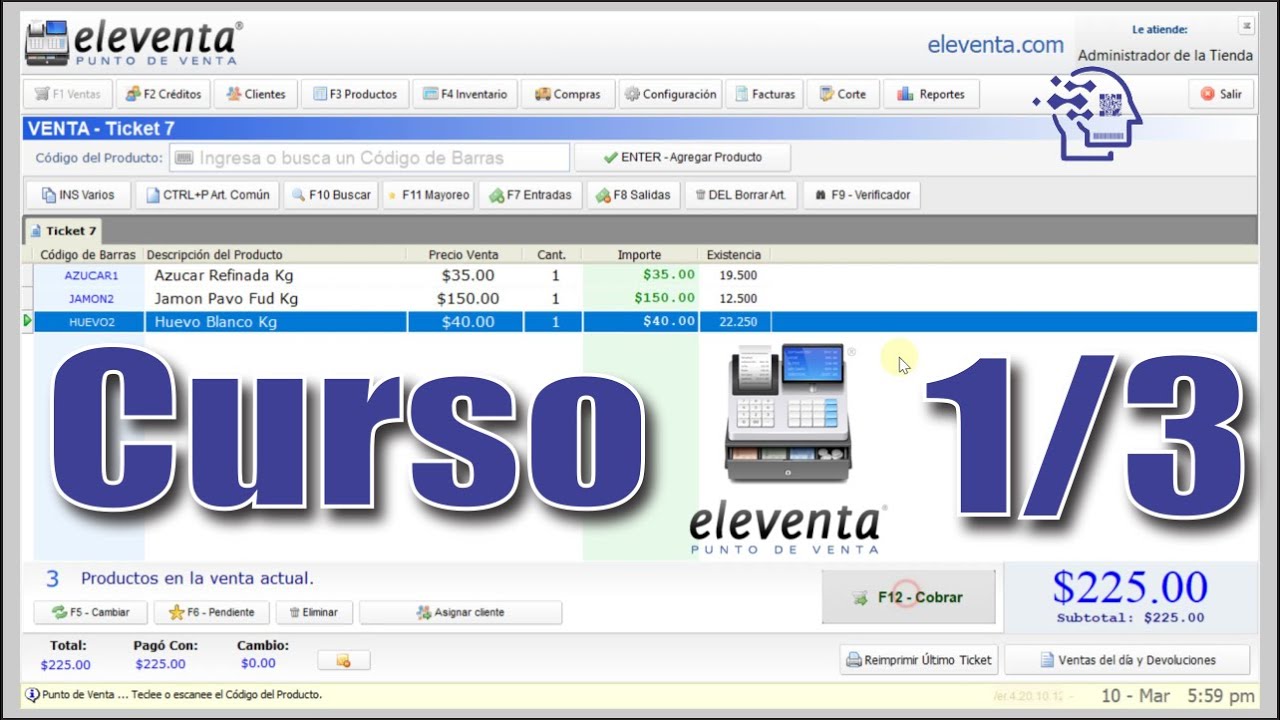1280x720 pixels.
Task: Click the 12.500 existencia value
Action: click(x=738, y=298)
